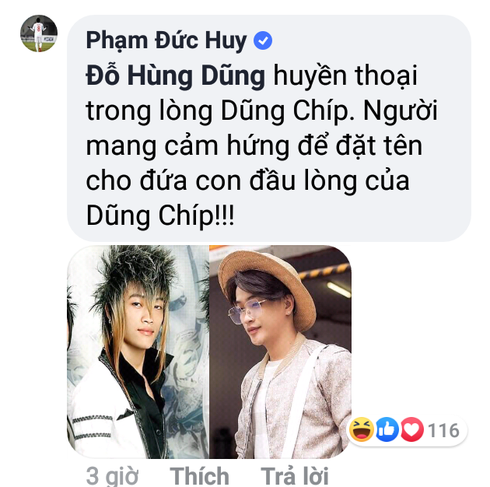This screenshot has width=490, height=487.
Task: Open the tagged Đỗ Hùng Dũng profile
Action: coord(175,76)
